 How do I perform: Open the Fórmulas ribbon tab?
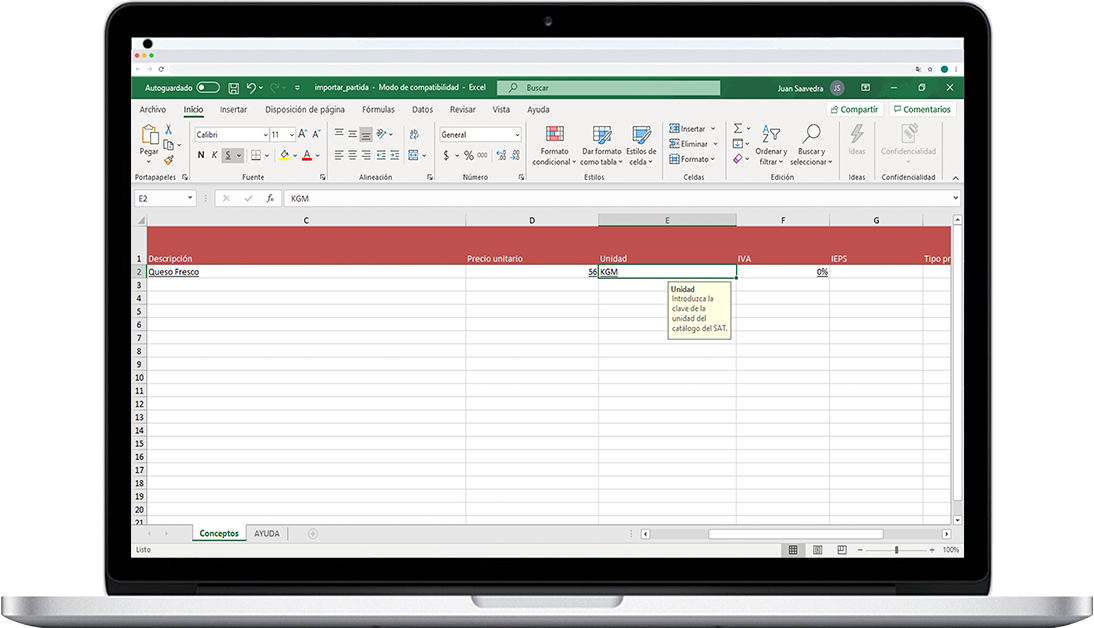click(378, 110)
